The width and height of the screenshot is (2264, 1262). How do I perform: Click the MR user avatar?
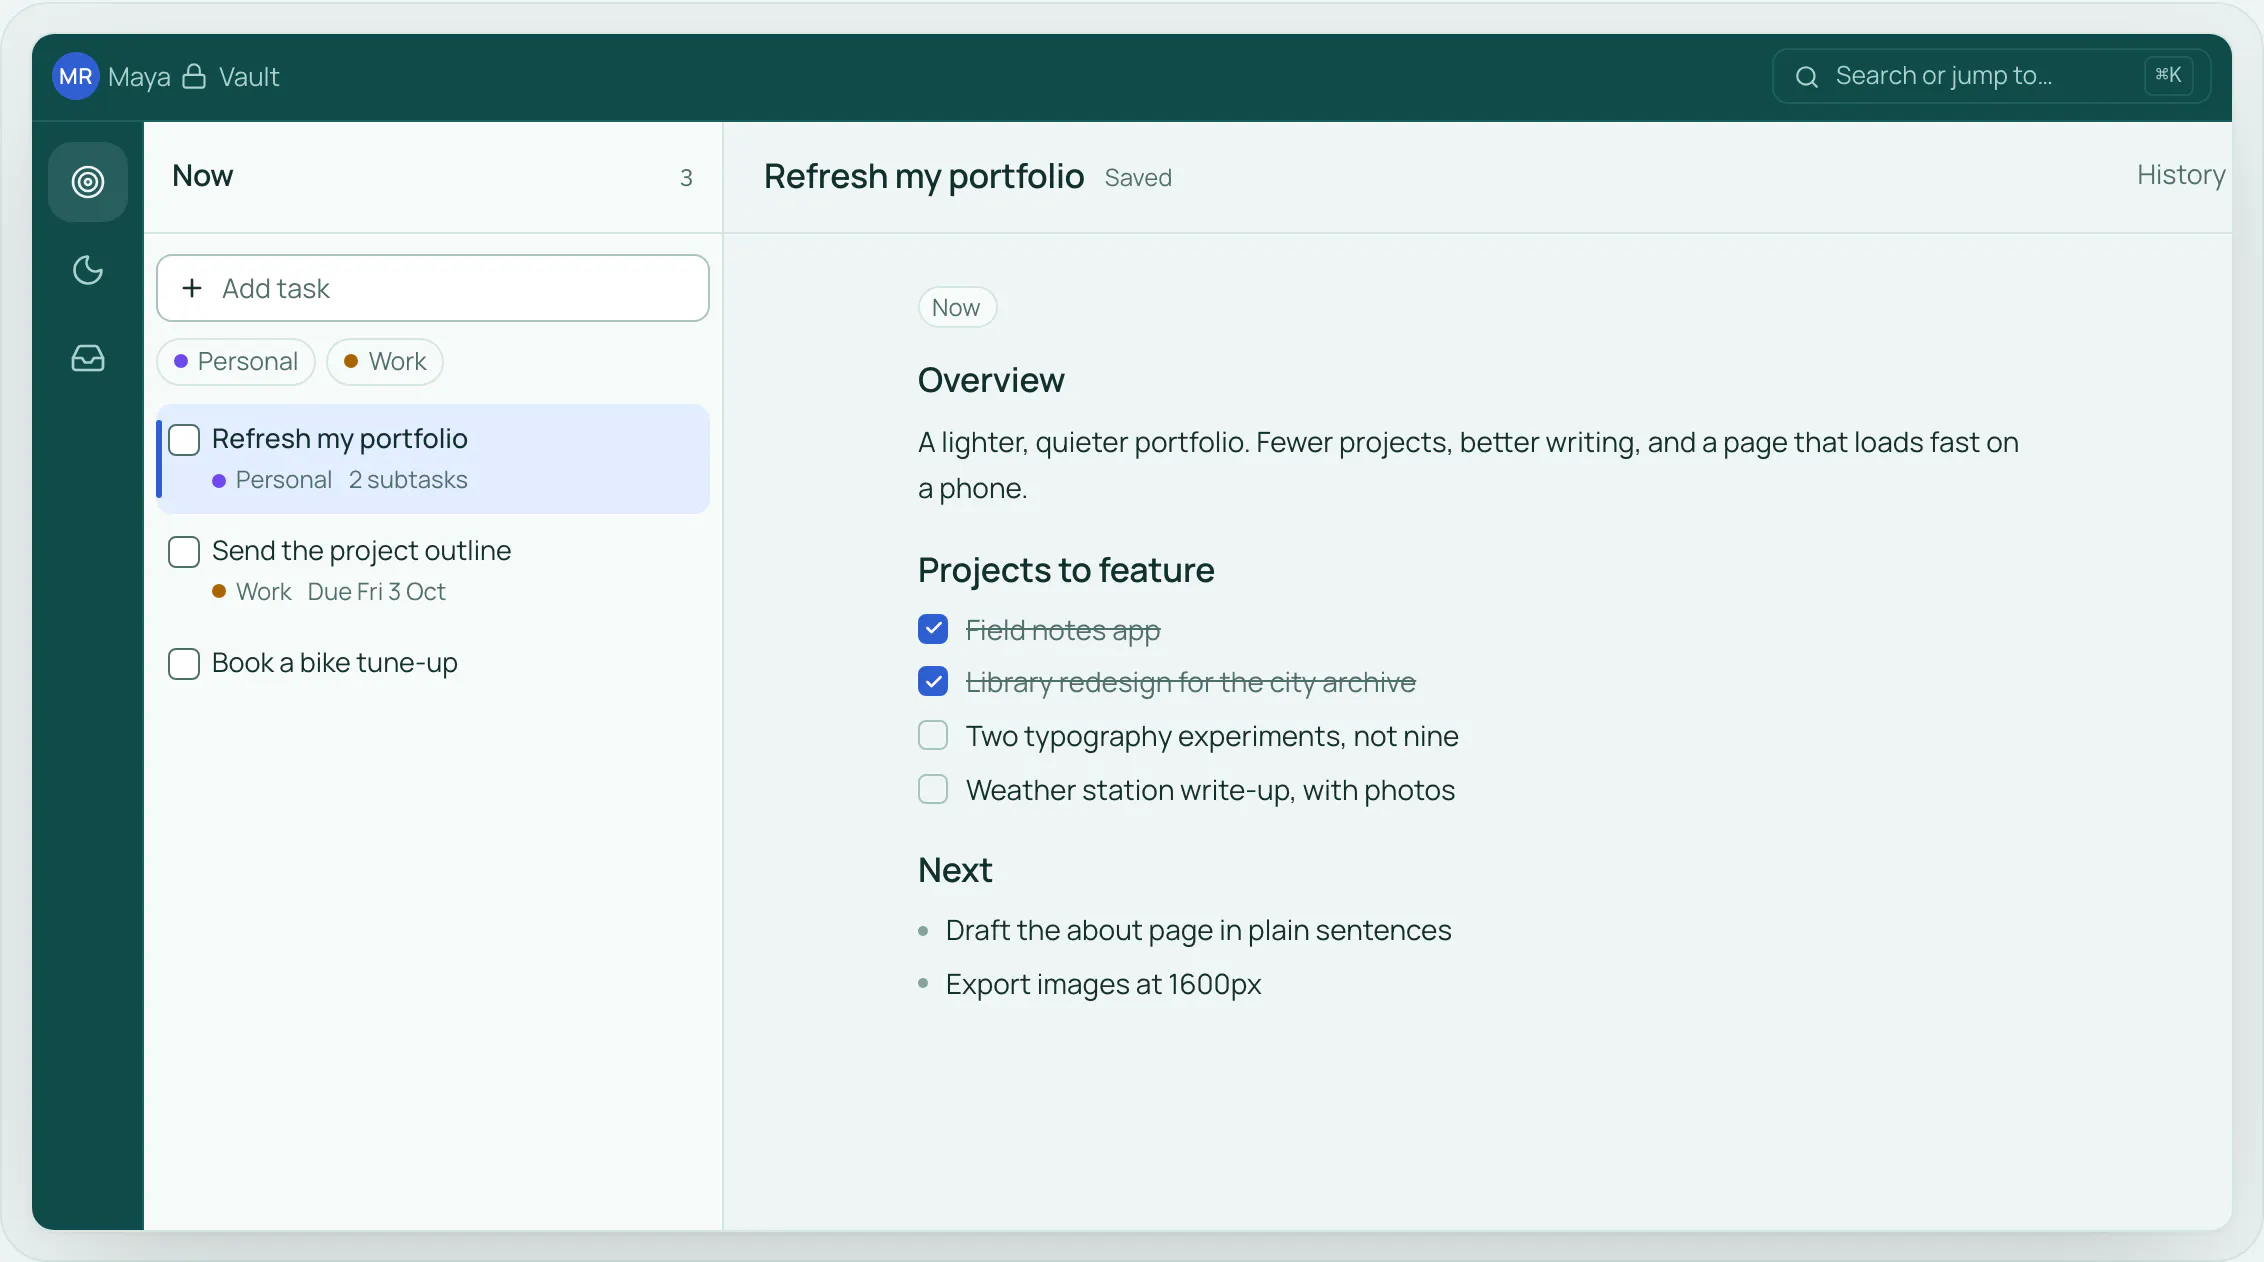pos(76,76)
